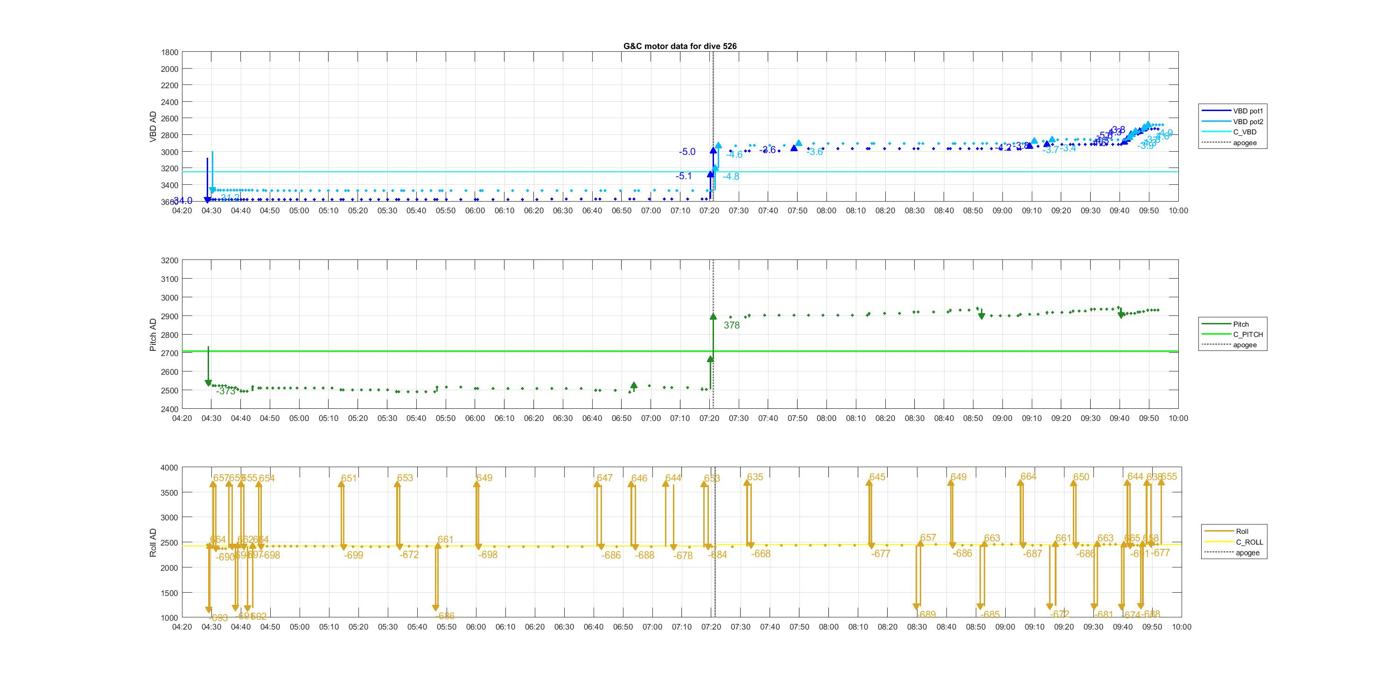Click the '-687' roll annotation
1400x693 pixels.
pyautogui.click(x=1032, y=554)
